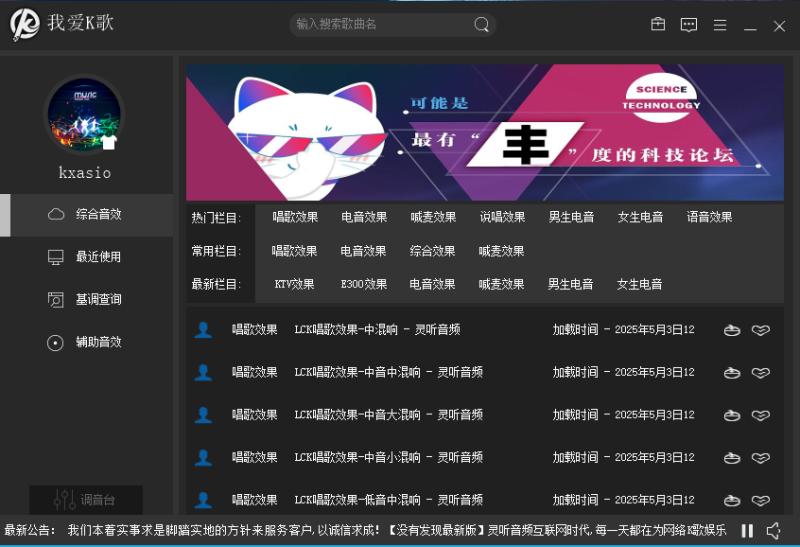Select 女生电音 under 最新栏目
The height and width of the screenshot is (547, 800).
pyautogui.click(x=639, y=284)
